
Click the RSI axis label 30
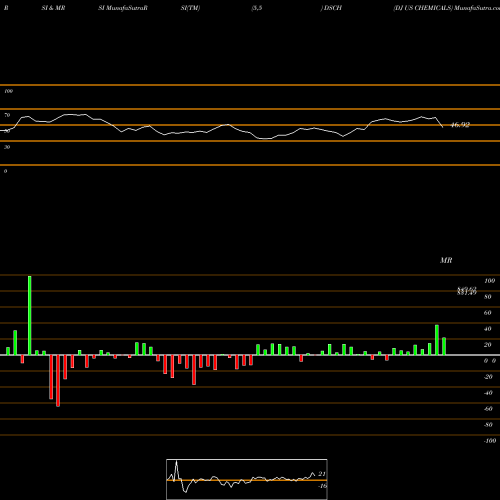[7, 147]
